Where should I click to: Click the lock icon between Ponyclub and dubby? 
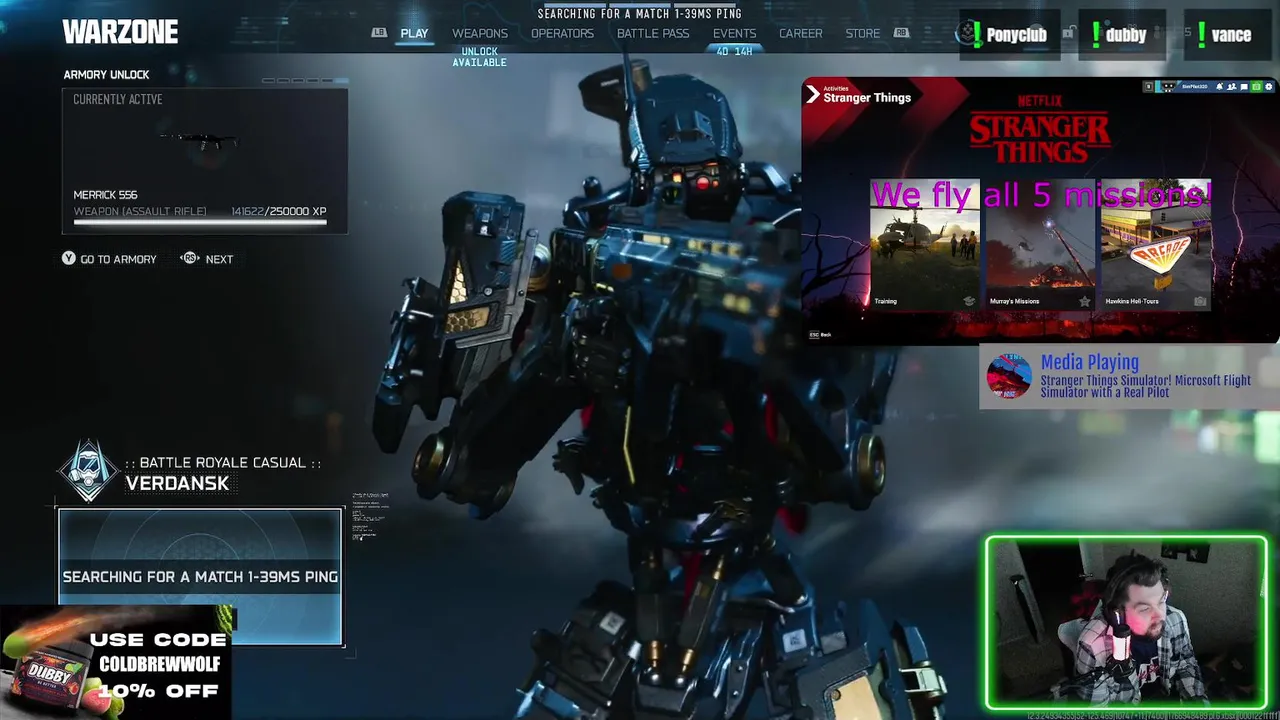tap(1068, 34)
